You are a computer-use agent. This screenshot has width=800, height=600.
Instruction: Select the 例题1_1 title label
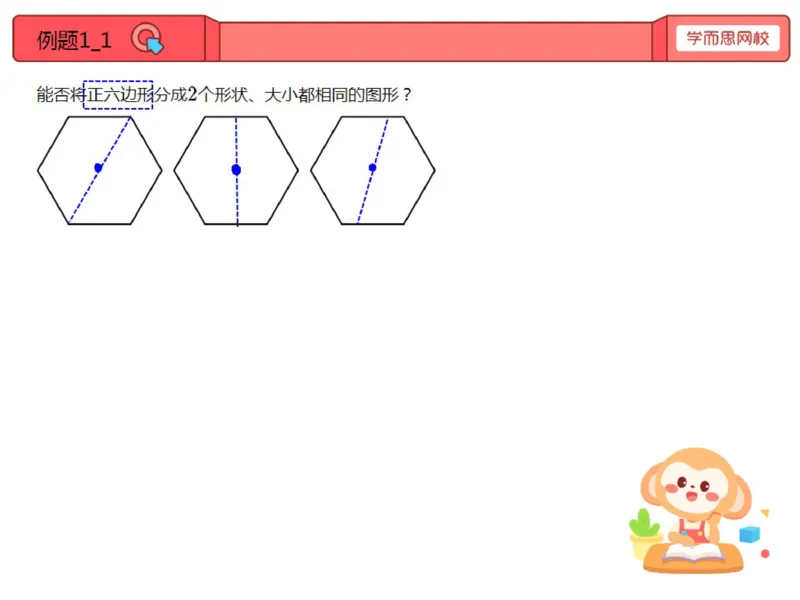(x=74, y=40)
